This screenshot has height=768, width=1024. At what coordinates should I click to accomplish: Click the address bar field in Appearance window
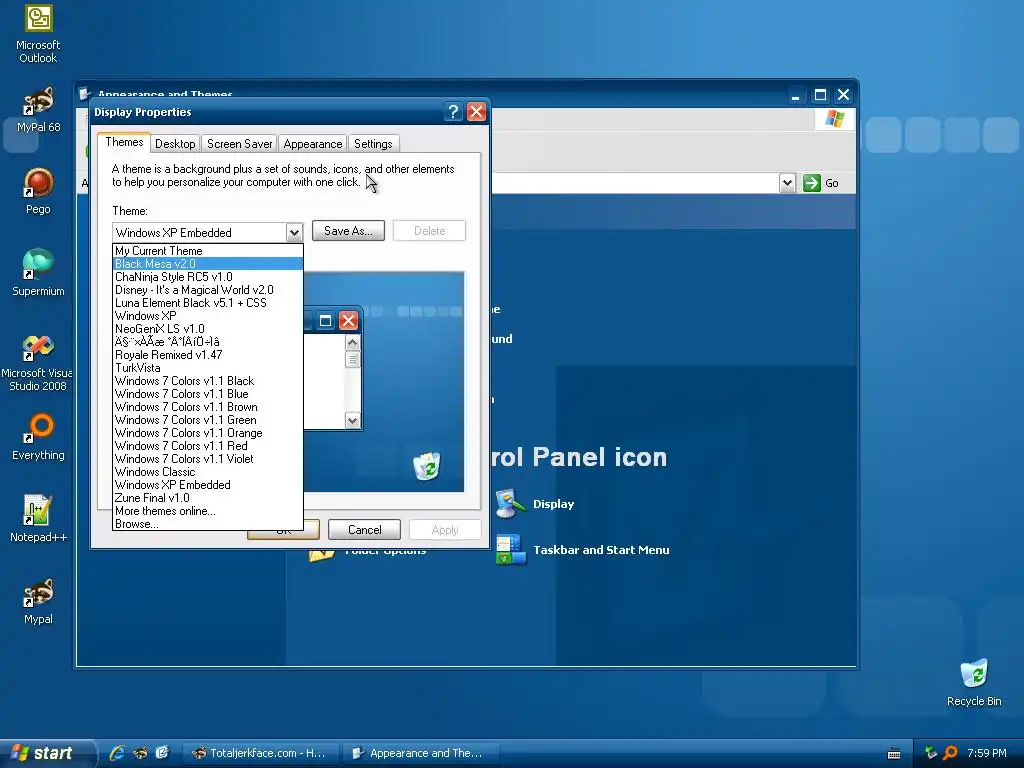635,183
